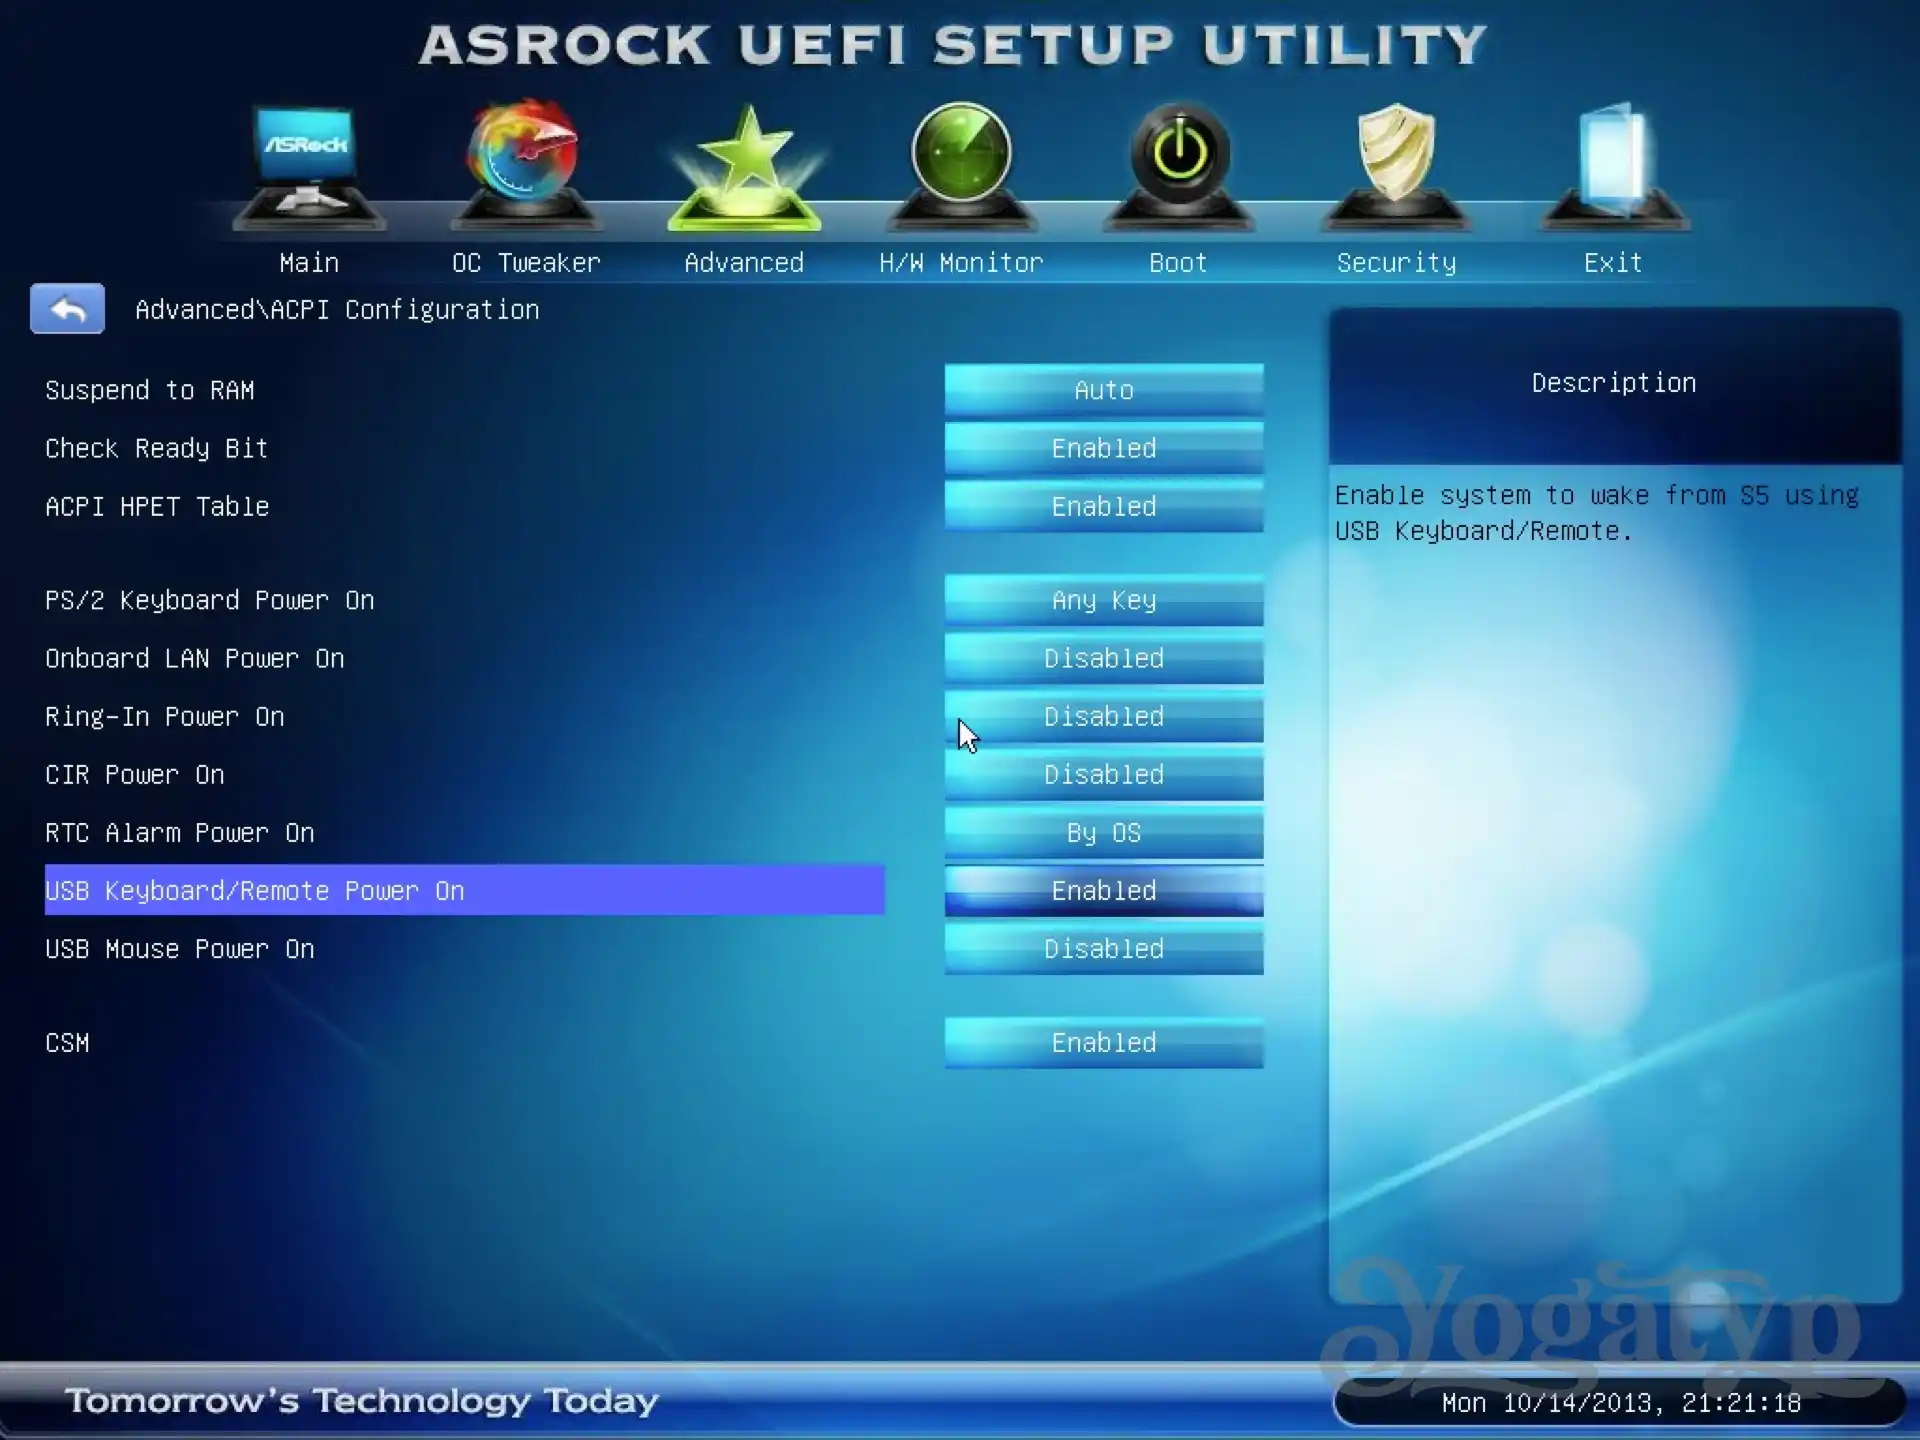Click the wake from S5 description text
This screenshot has width=1920, height=1440.
(1597, 513)
